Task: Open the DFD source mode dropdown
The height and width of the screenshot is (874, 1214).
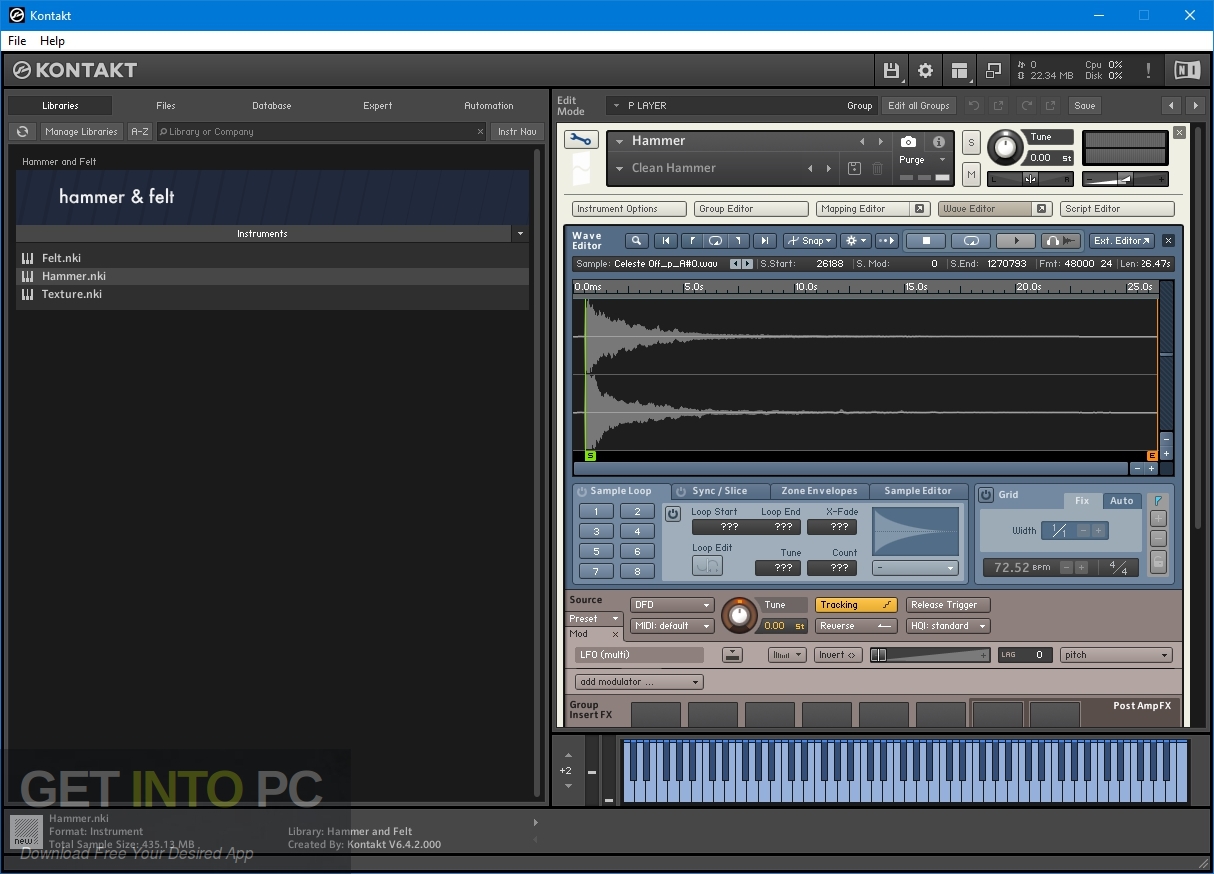Action: click(672, 604)
